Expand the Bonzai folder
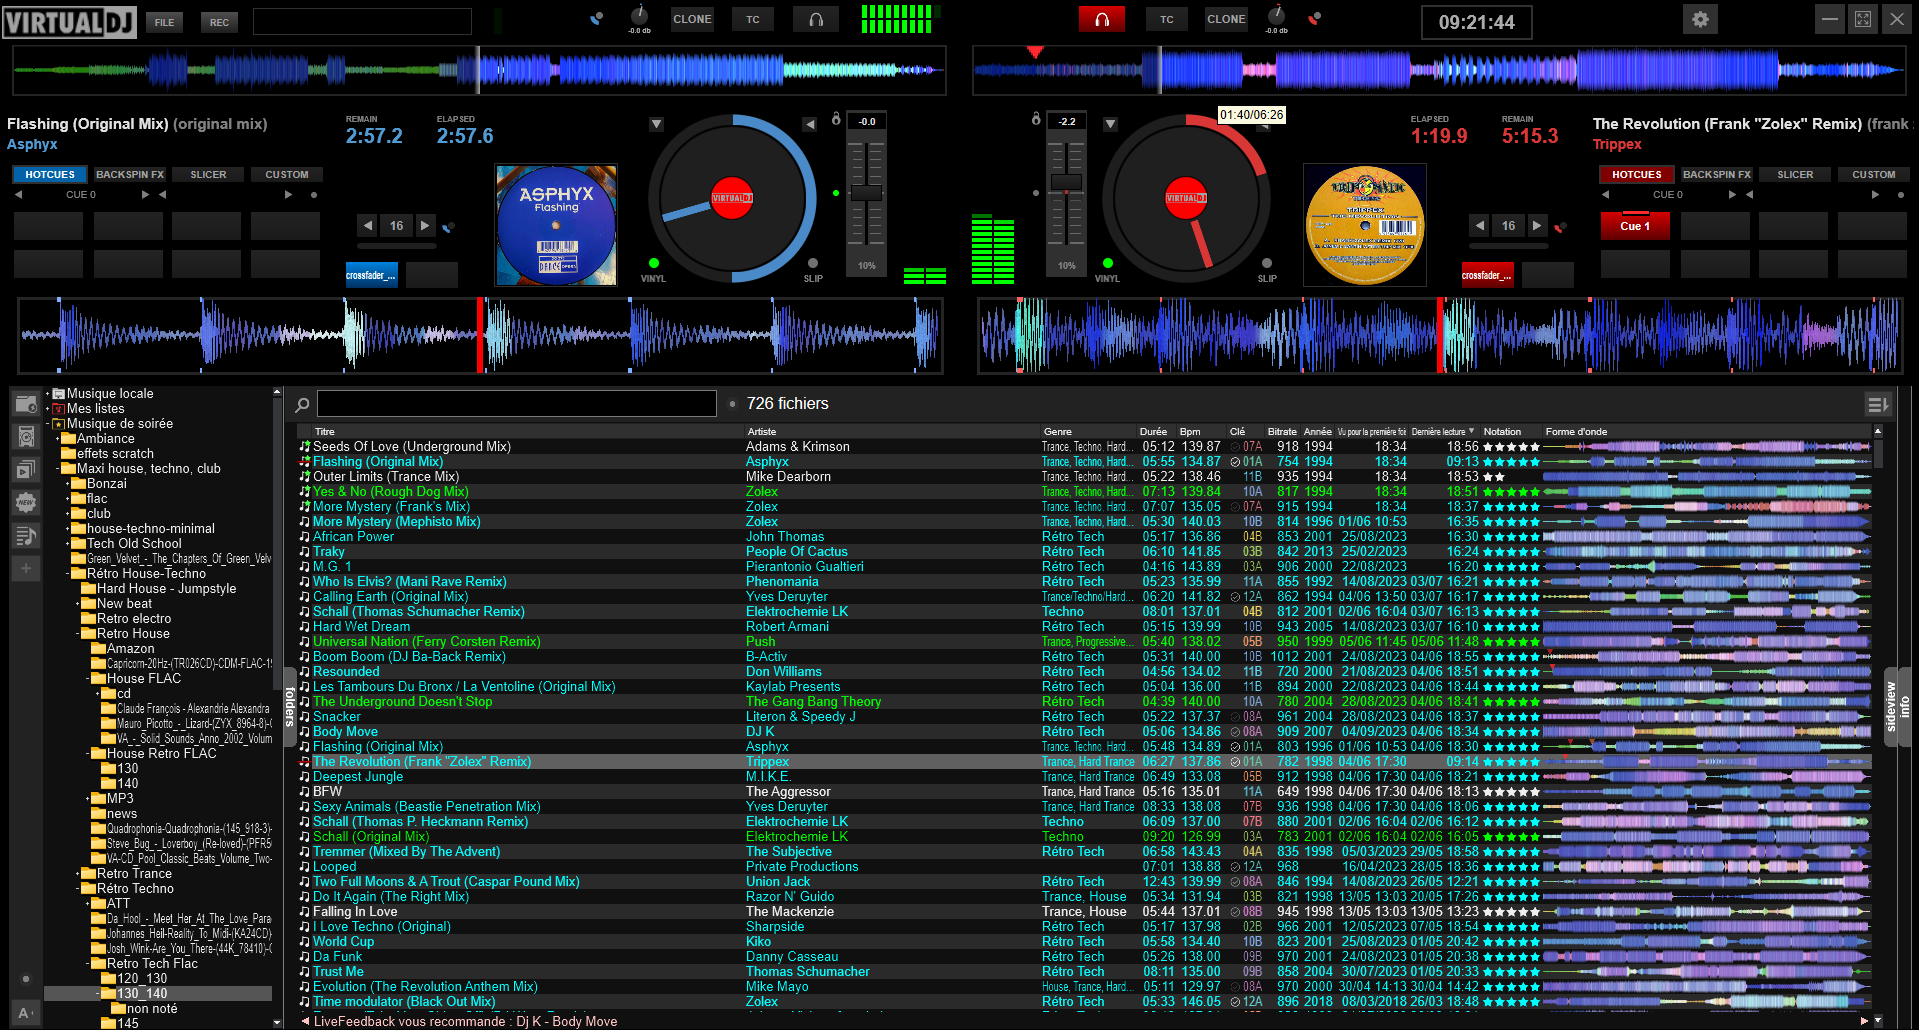The height and width of the screenshot is (1030, 1919). (67, 484)
